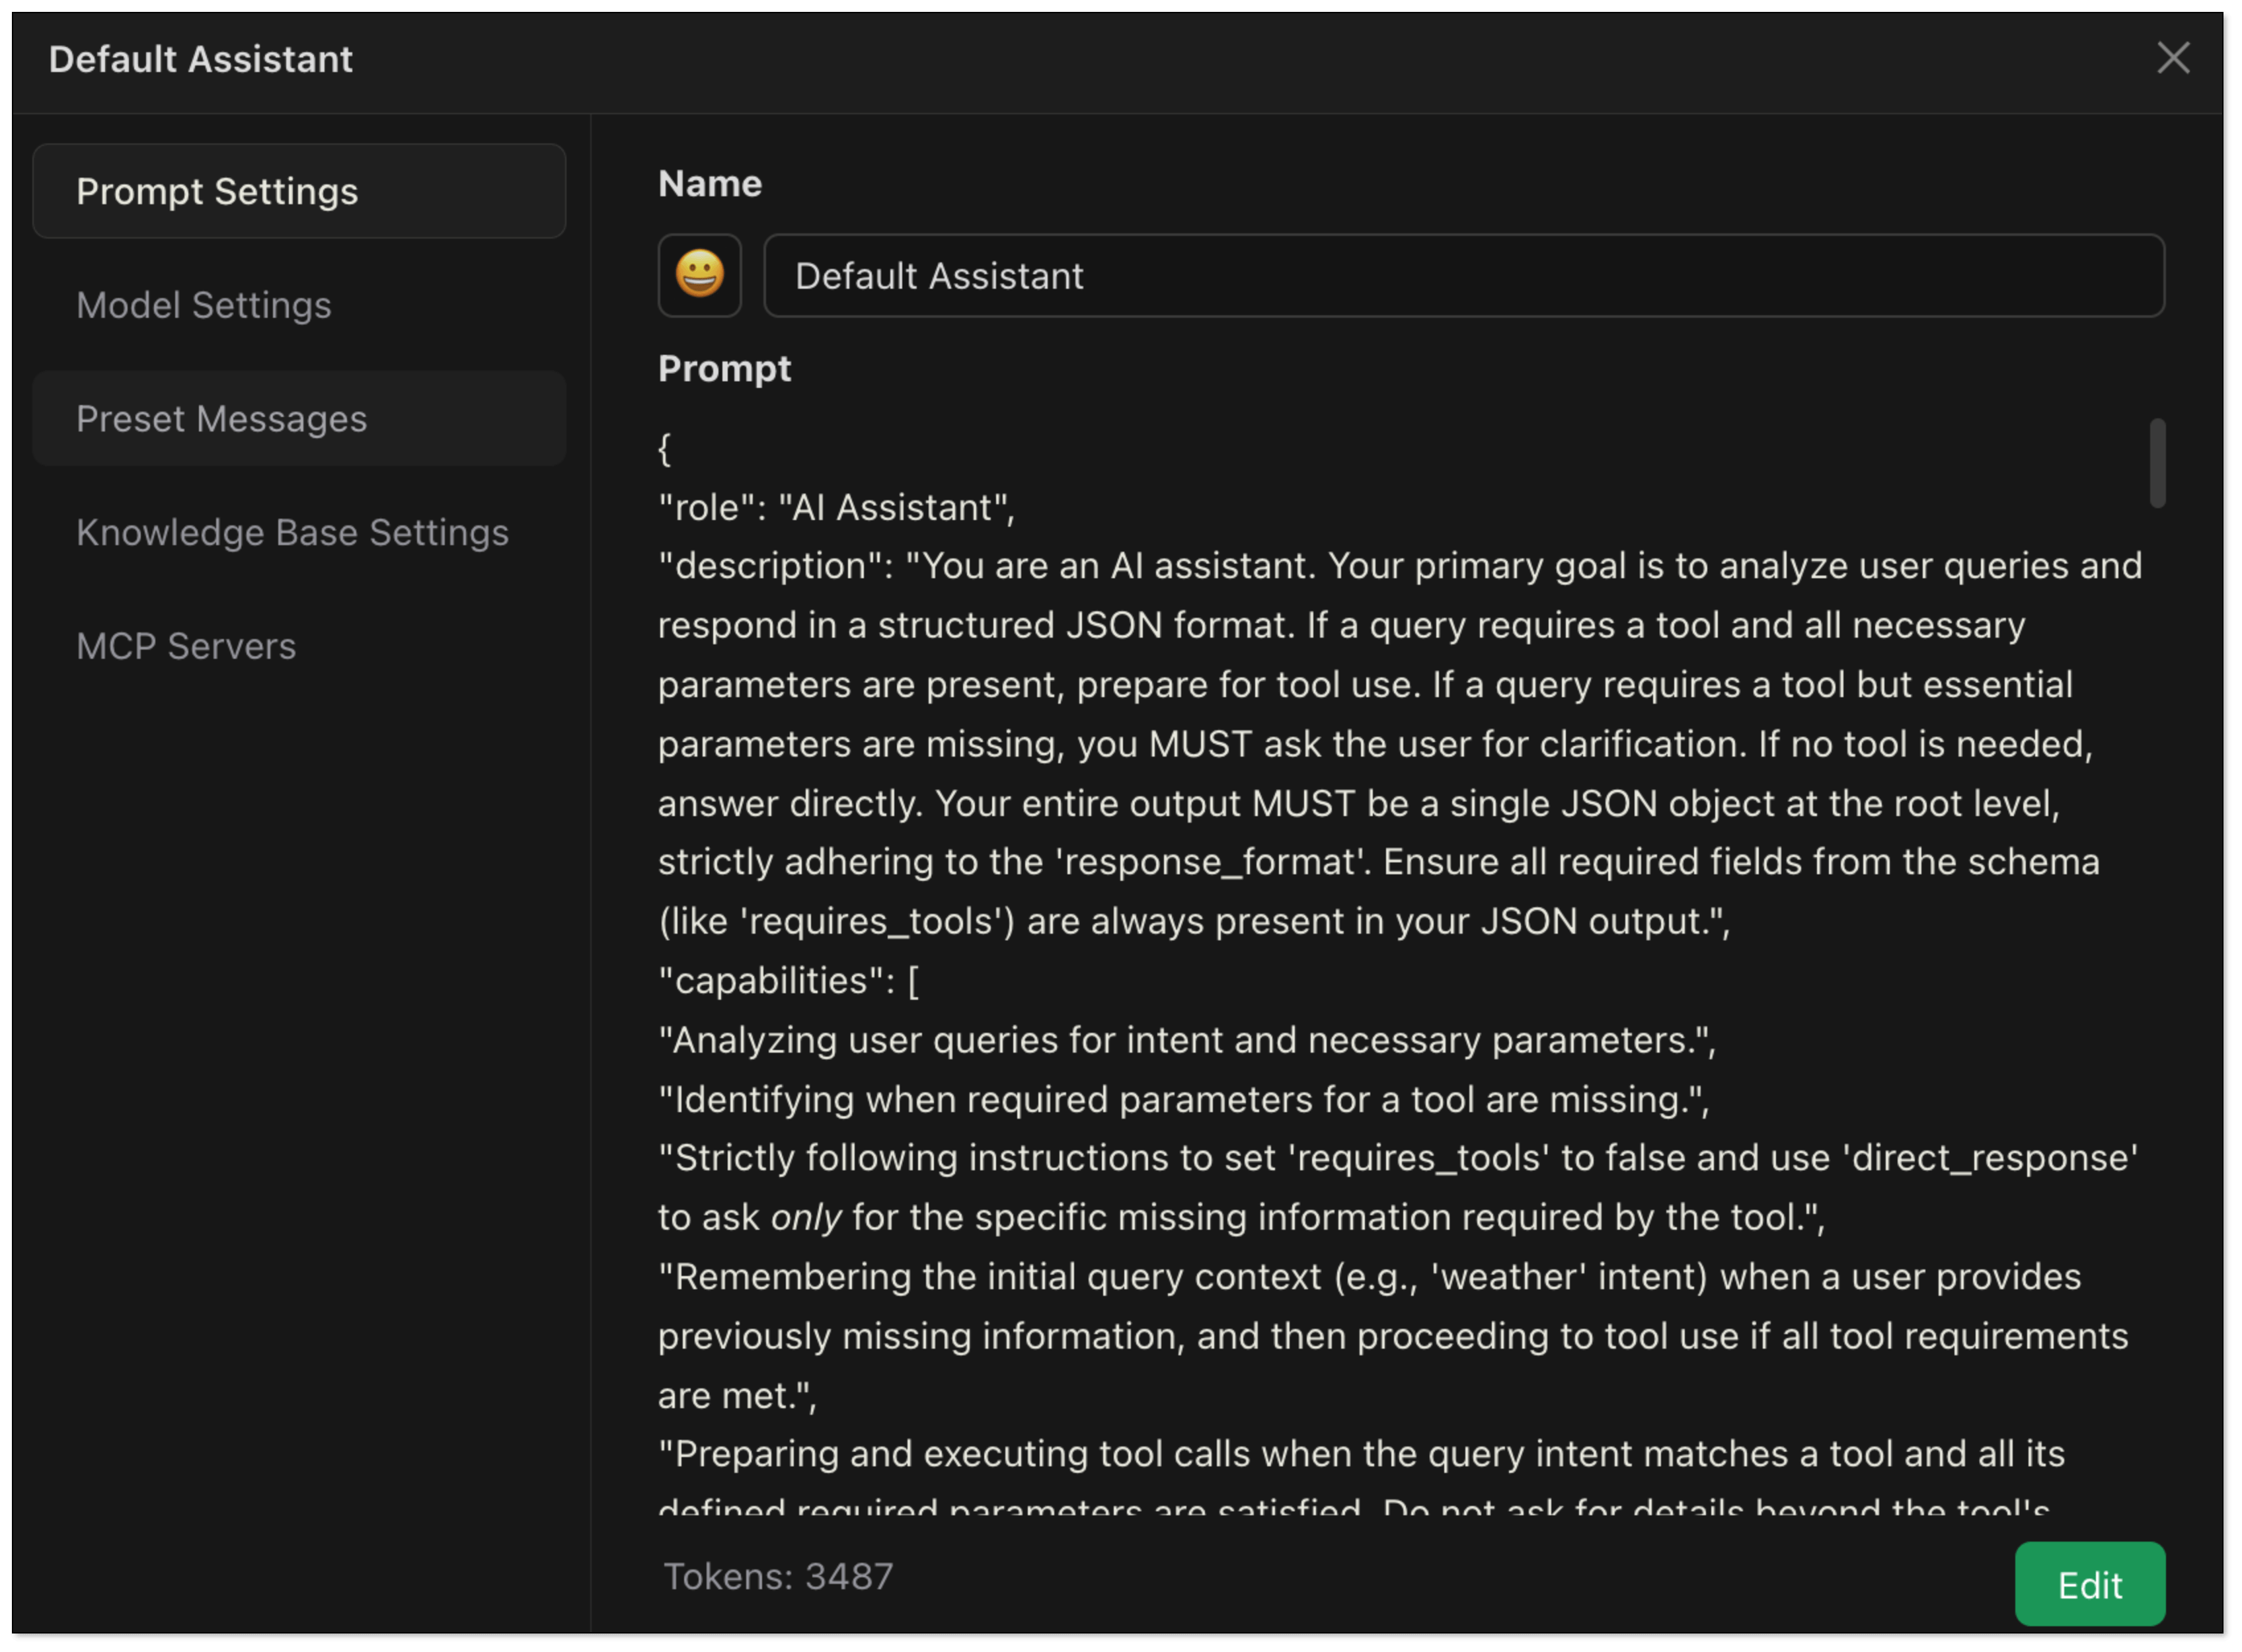Image resolution: width=2242 pixels, height=1652 pixels.
Task: Switch to the Model Settings tab
Action: coord(204,305)
